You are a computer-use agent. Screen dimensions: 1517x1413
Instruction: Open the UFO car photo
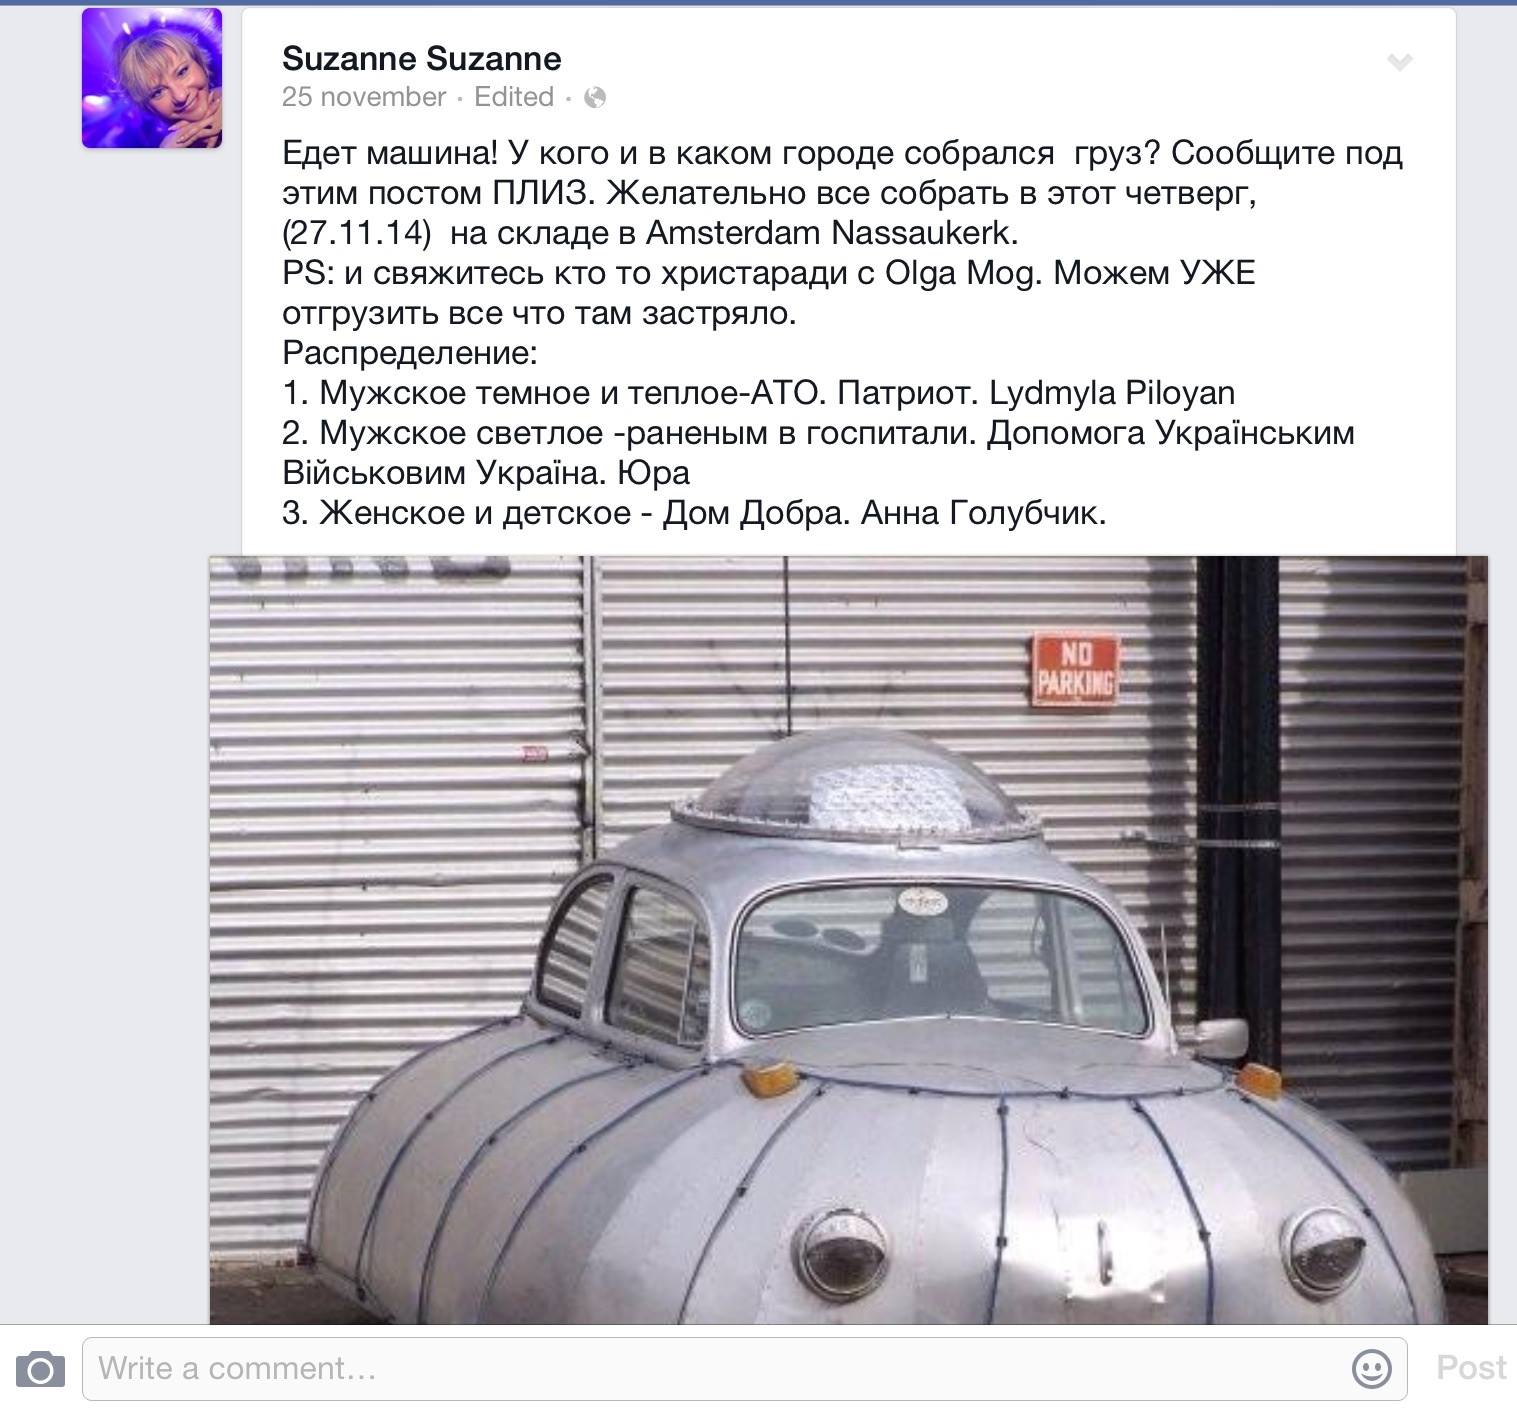coord(848,940)
